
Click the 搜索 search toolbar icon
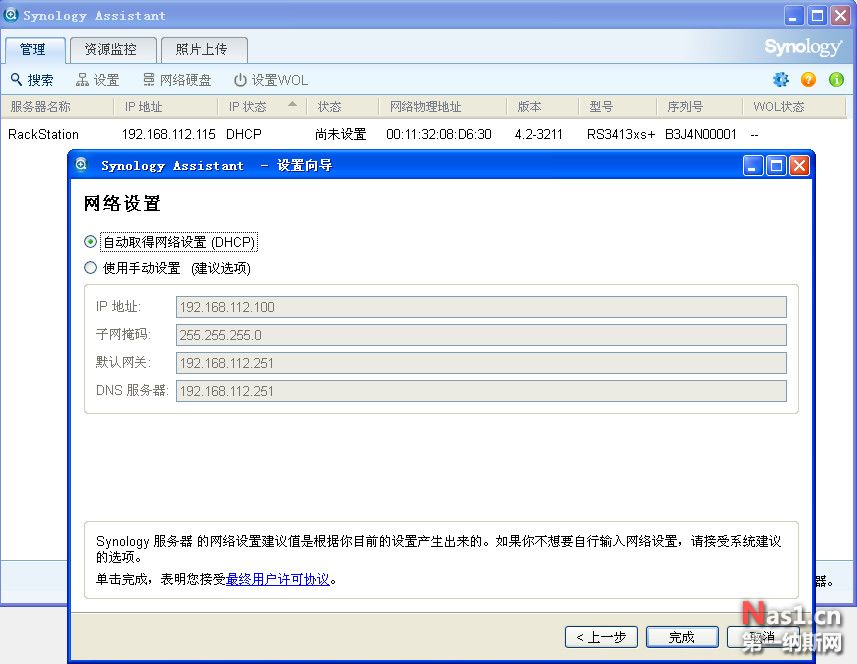(16, 80)
